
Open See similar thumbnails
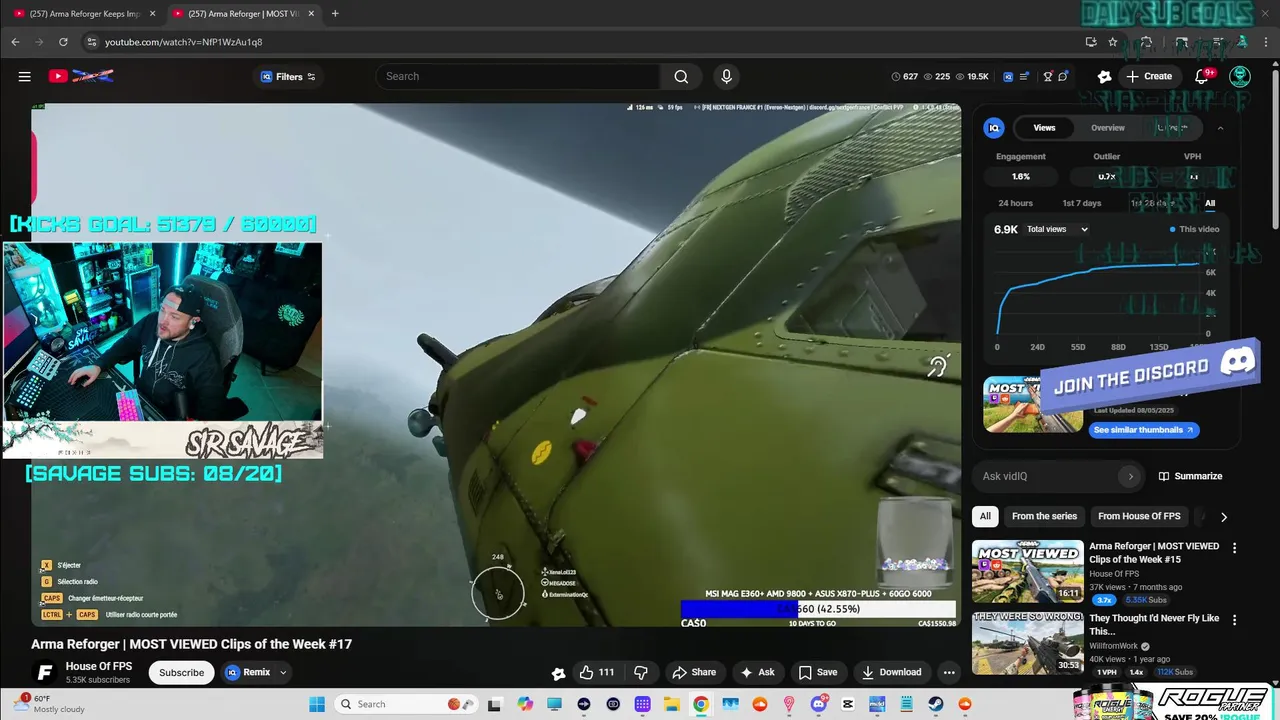tap(1144, 430)
